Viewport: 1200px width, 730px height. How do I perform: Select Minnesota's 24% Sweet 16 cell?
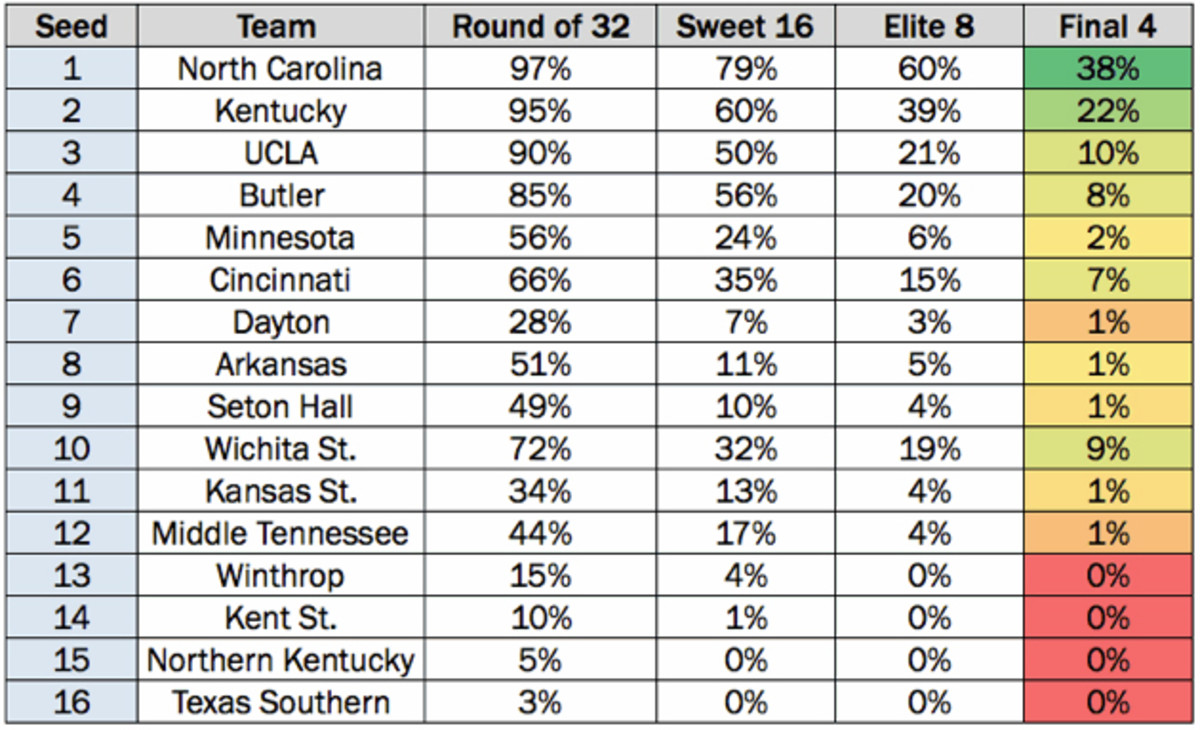[x=746, y=238]
